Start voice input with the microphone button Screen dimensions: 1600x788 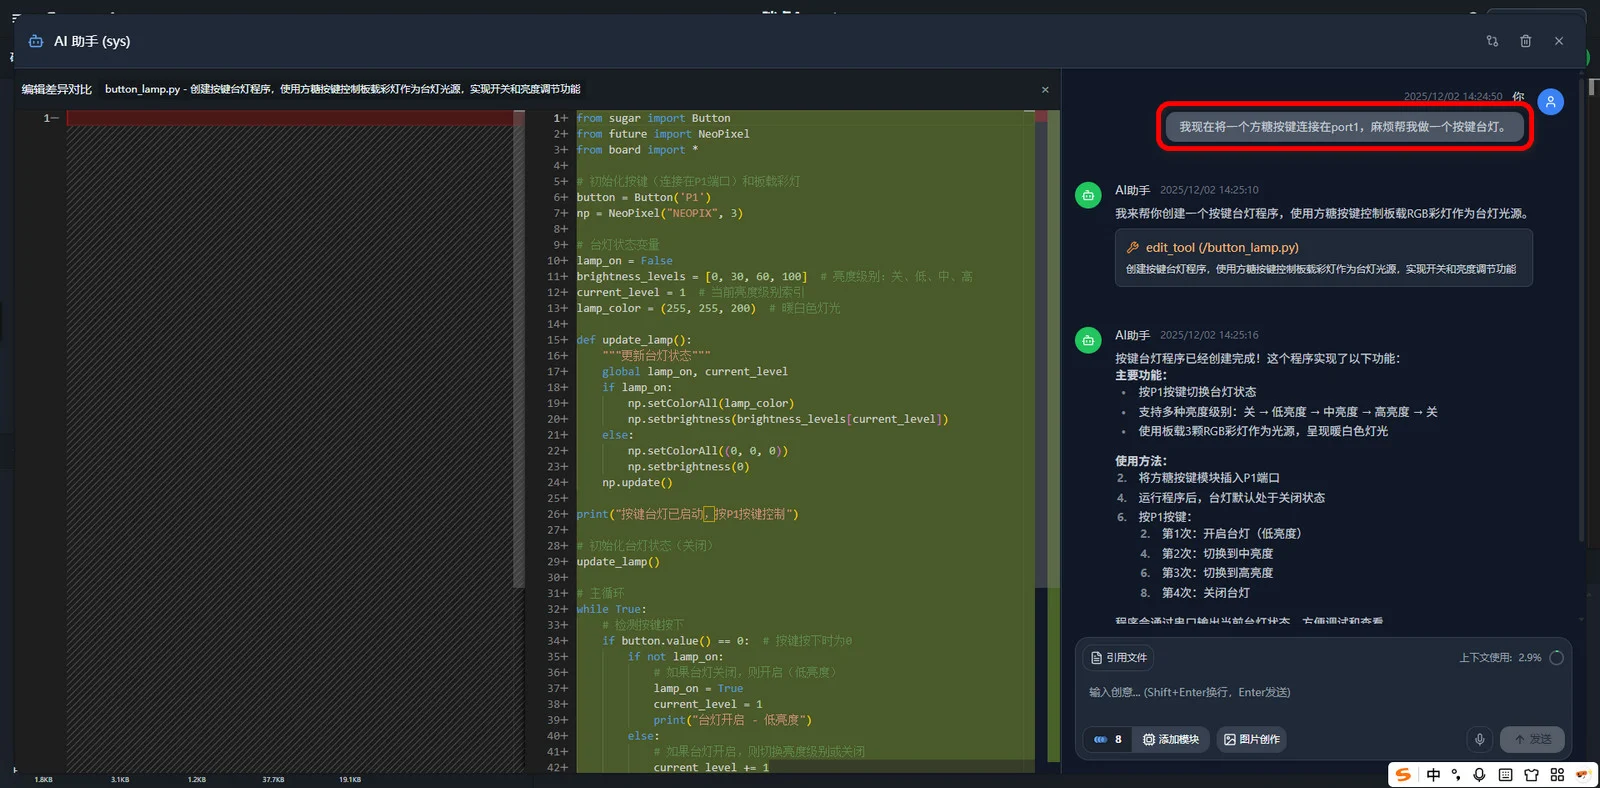pyautogui.click(x=1480, y=739)
